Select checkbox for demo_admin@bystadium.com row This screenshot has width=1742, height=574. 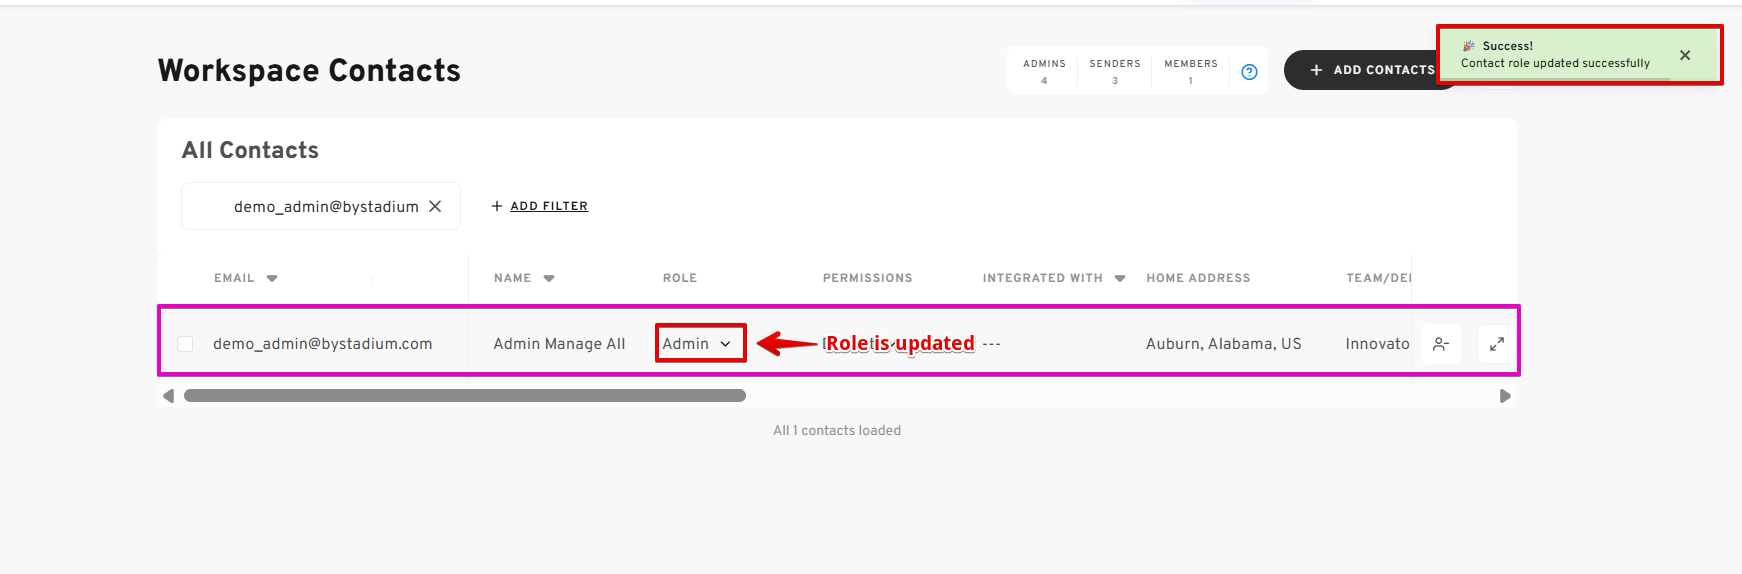coord(185,344)
